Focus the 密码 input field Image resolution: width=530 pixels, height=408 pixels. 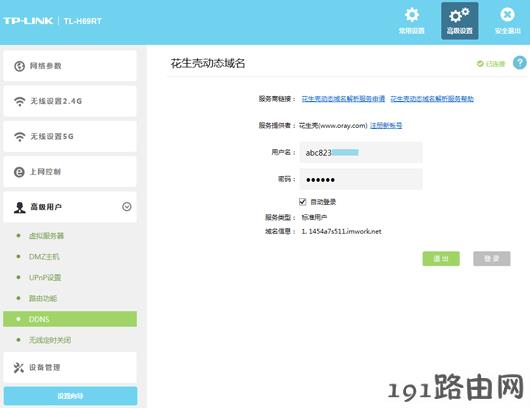click(x=361, y=179)
